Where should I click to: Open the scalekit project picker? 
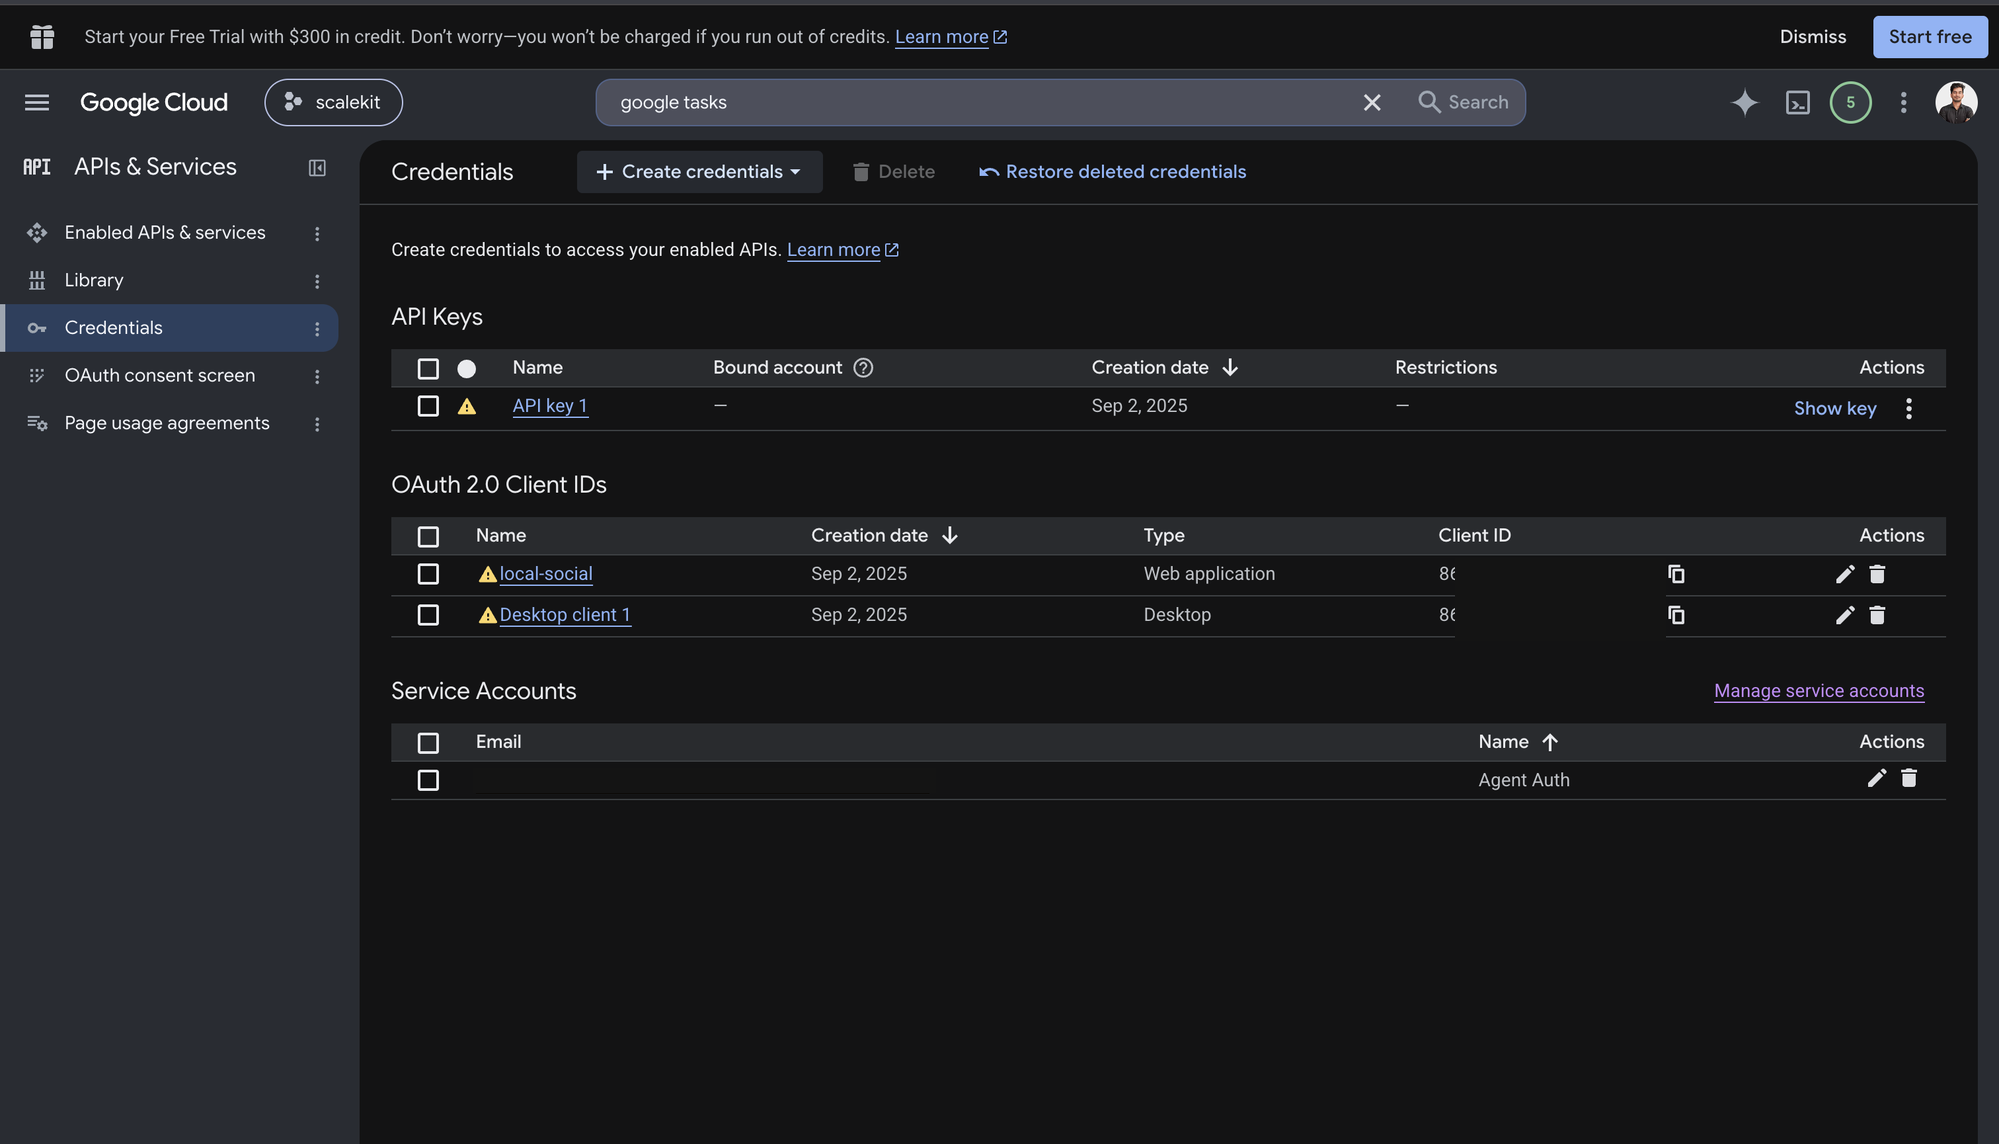pos(333,102)
